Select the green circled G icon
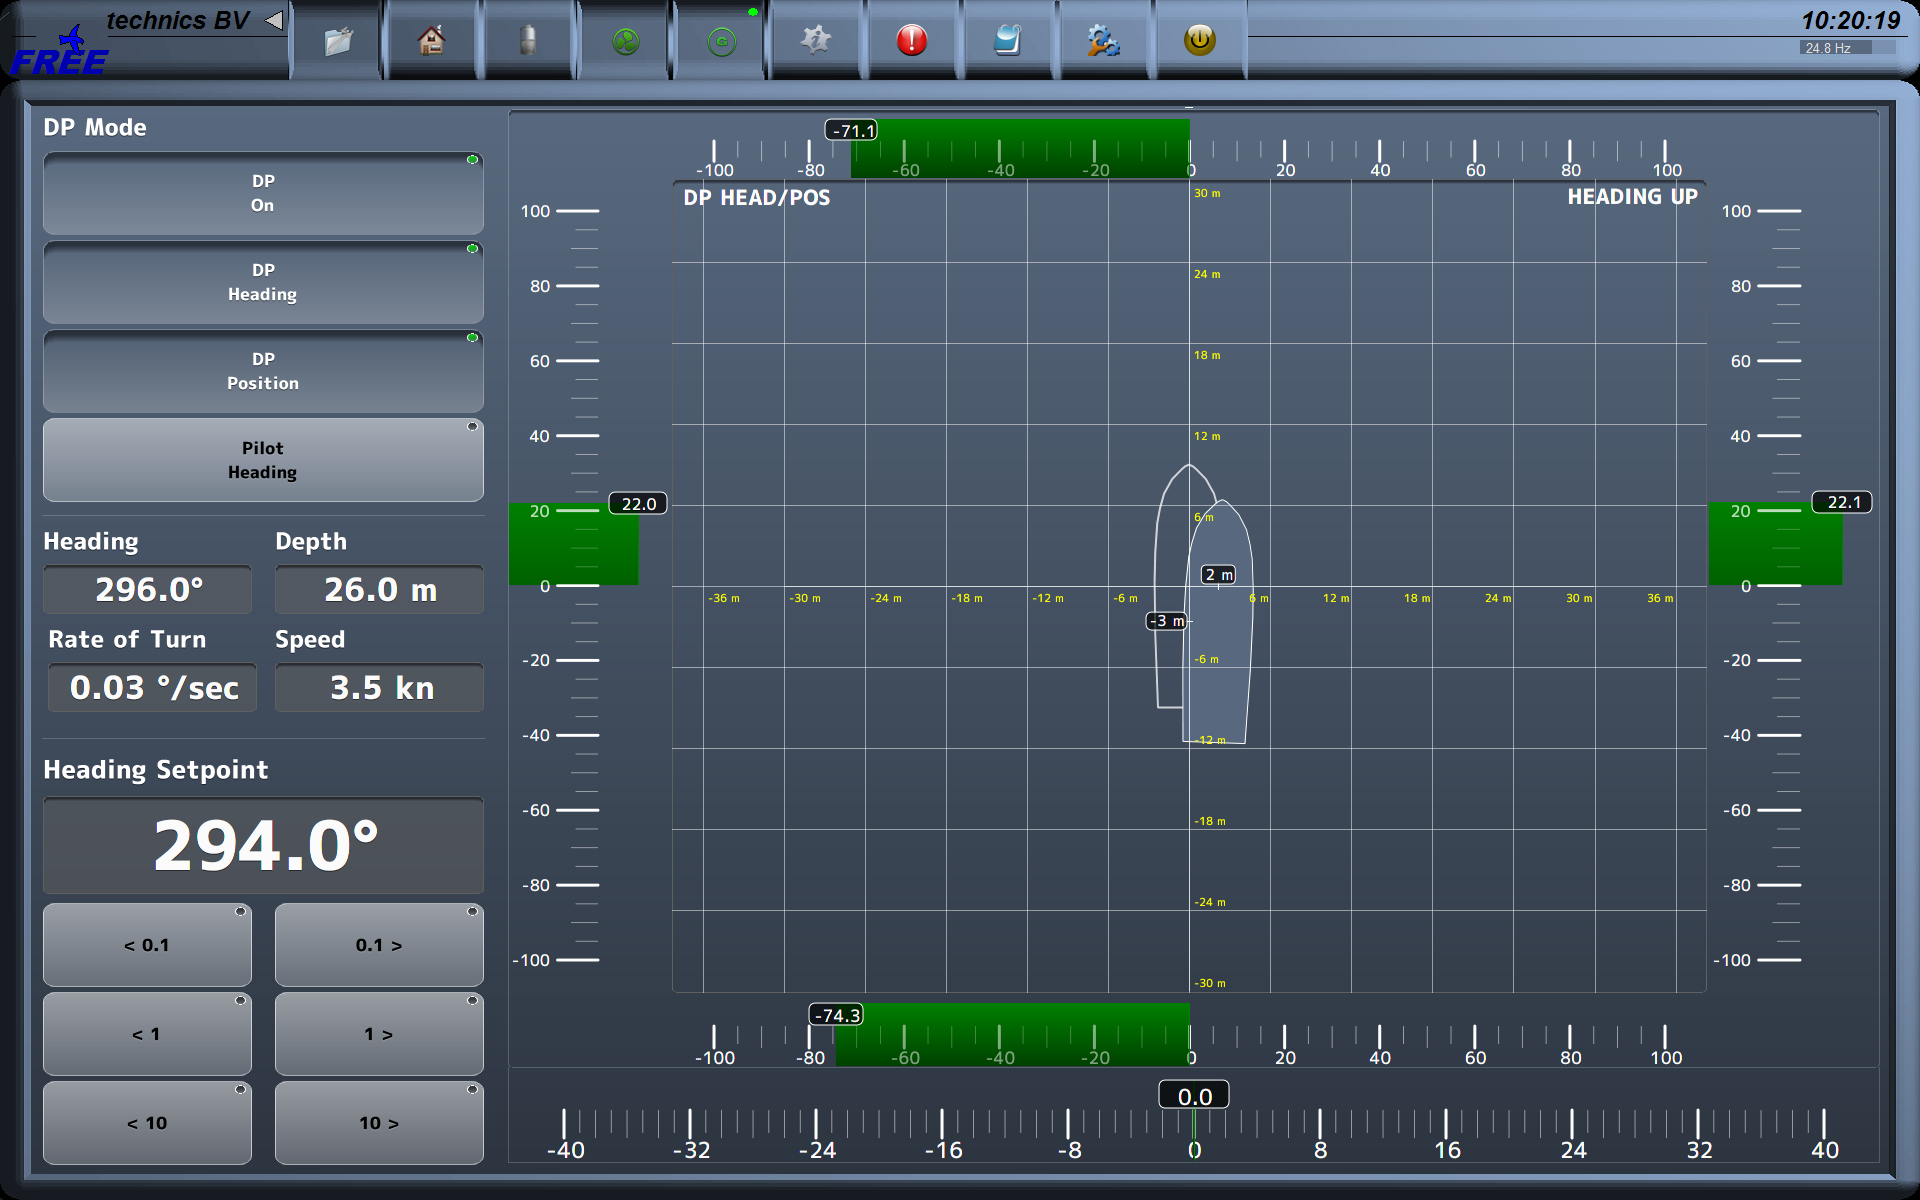Screen dimensions: 1920x1200 coord(721,41)
